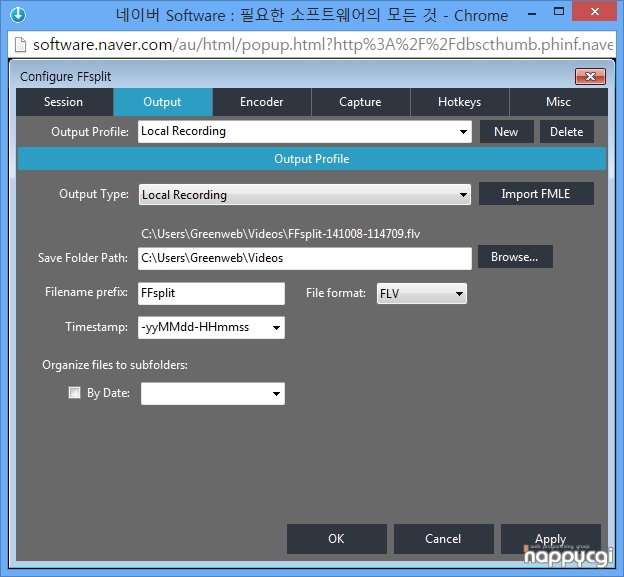The height and width of the screenshot is (577, 624).
Task: Open the Misc tab
Action: (x=558, y=102)
